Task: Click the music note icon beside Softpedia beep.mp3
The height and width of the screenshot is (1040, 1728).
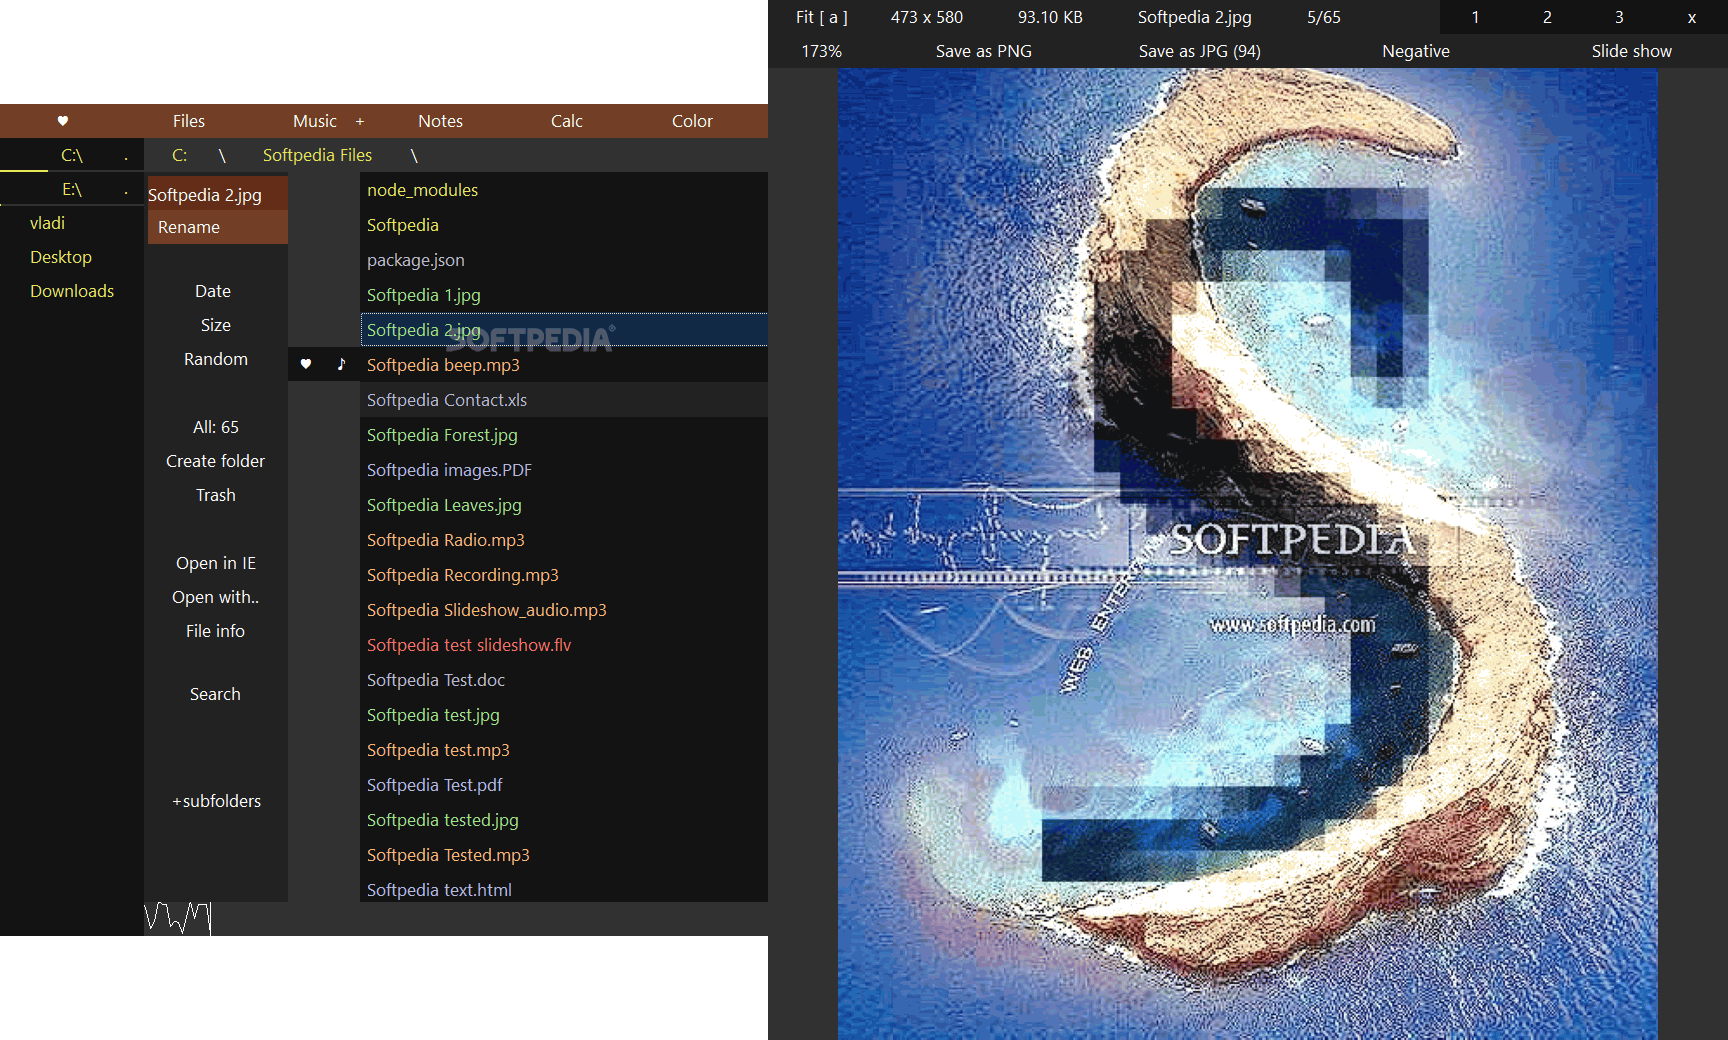Action: (341, 364)
